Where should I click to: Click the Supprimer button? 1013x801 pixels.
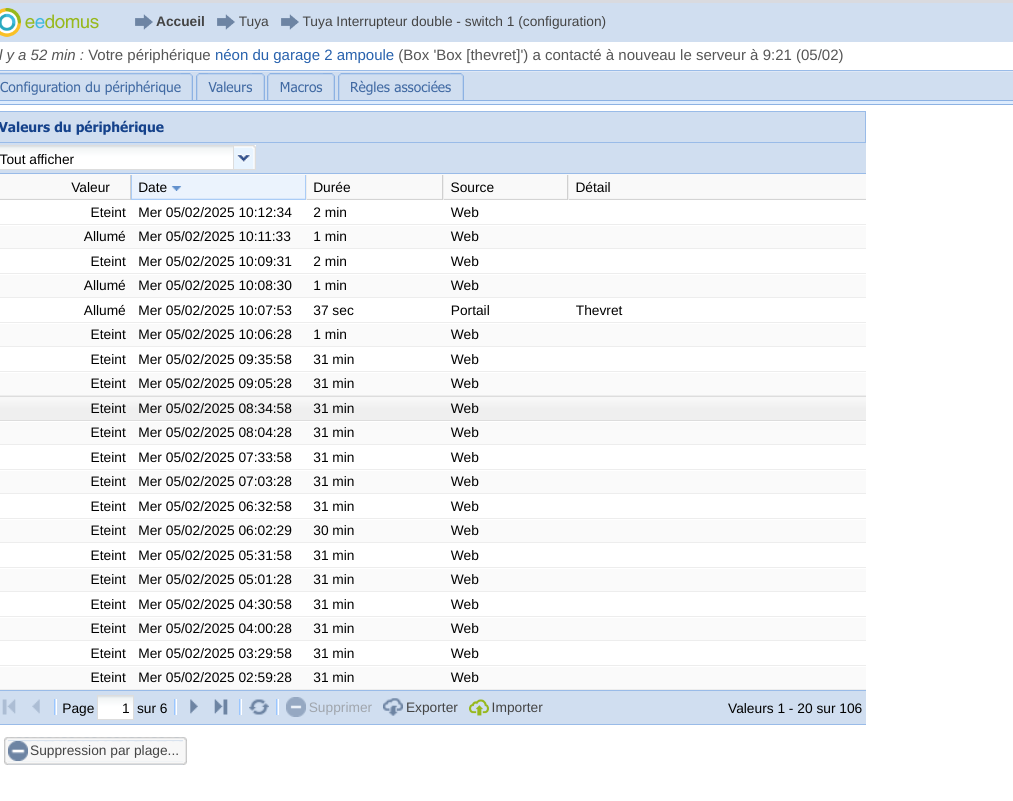[329, 707]
